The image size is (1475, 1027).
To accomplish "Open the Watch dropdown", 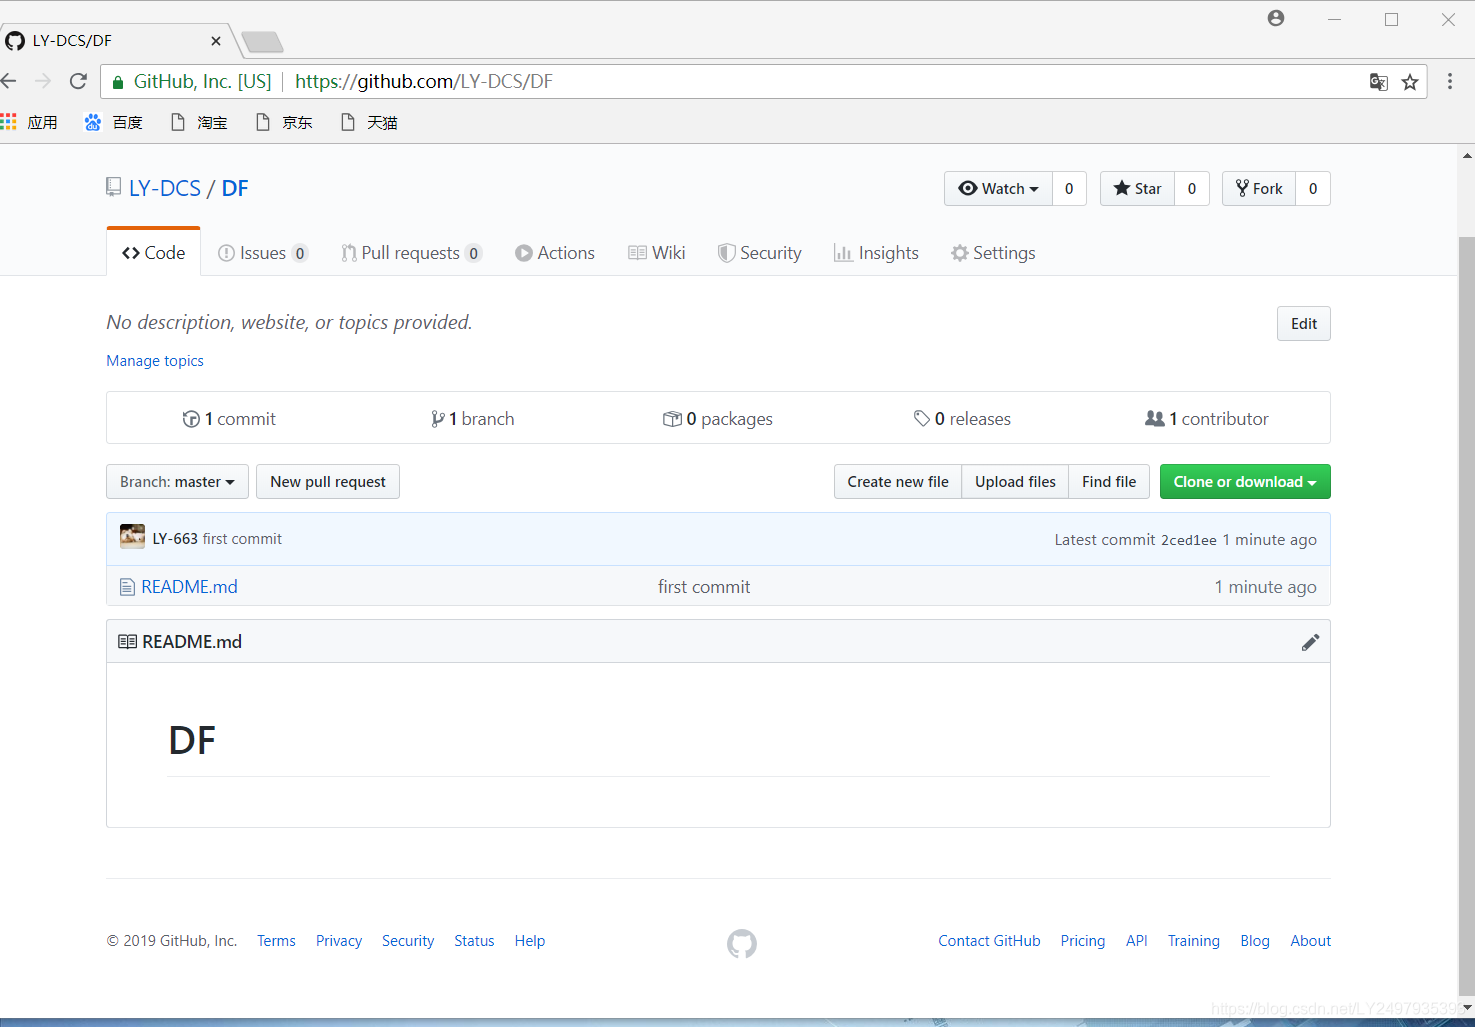I will click(998, 188).
